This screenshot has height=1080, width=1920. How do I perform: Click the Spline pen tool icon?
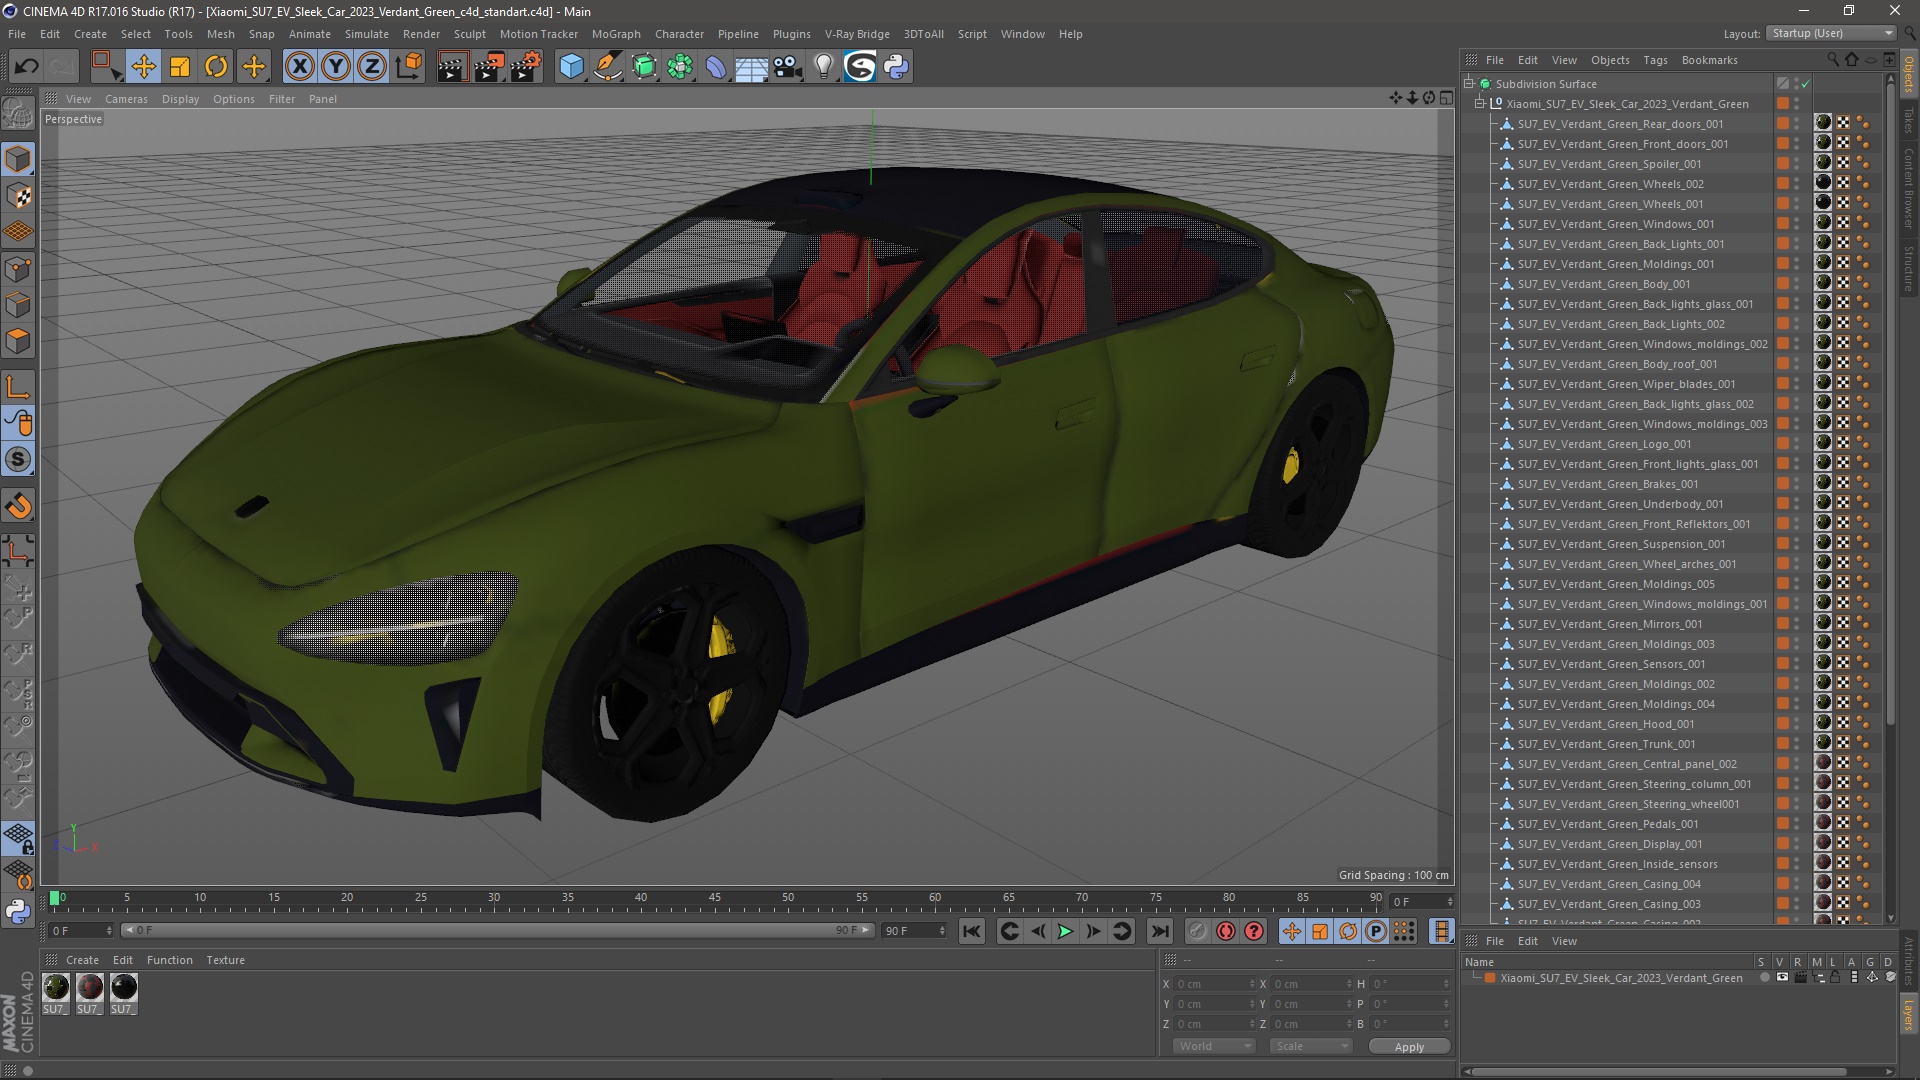[x=607, y=67]
